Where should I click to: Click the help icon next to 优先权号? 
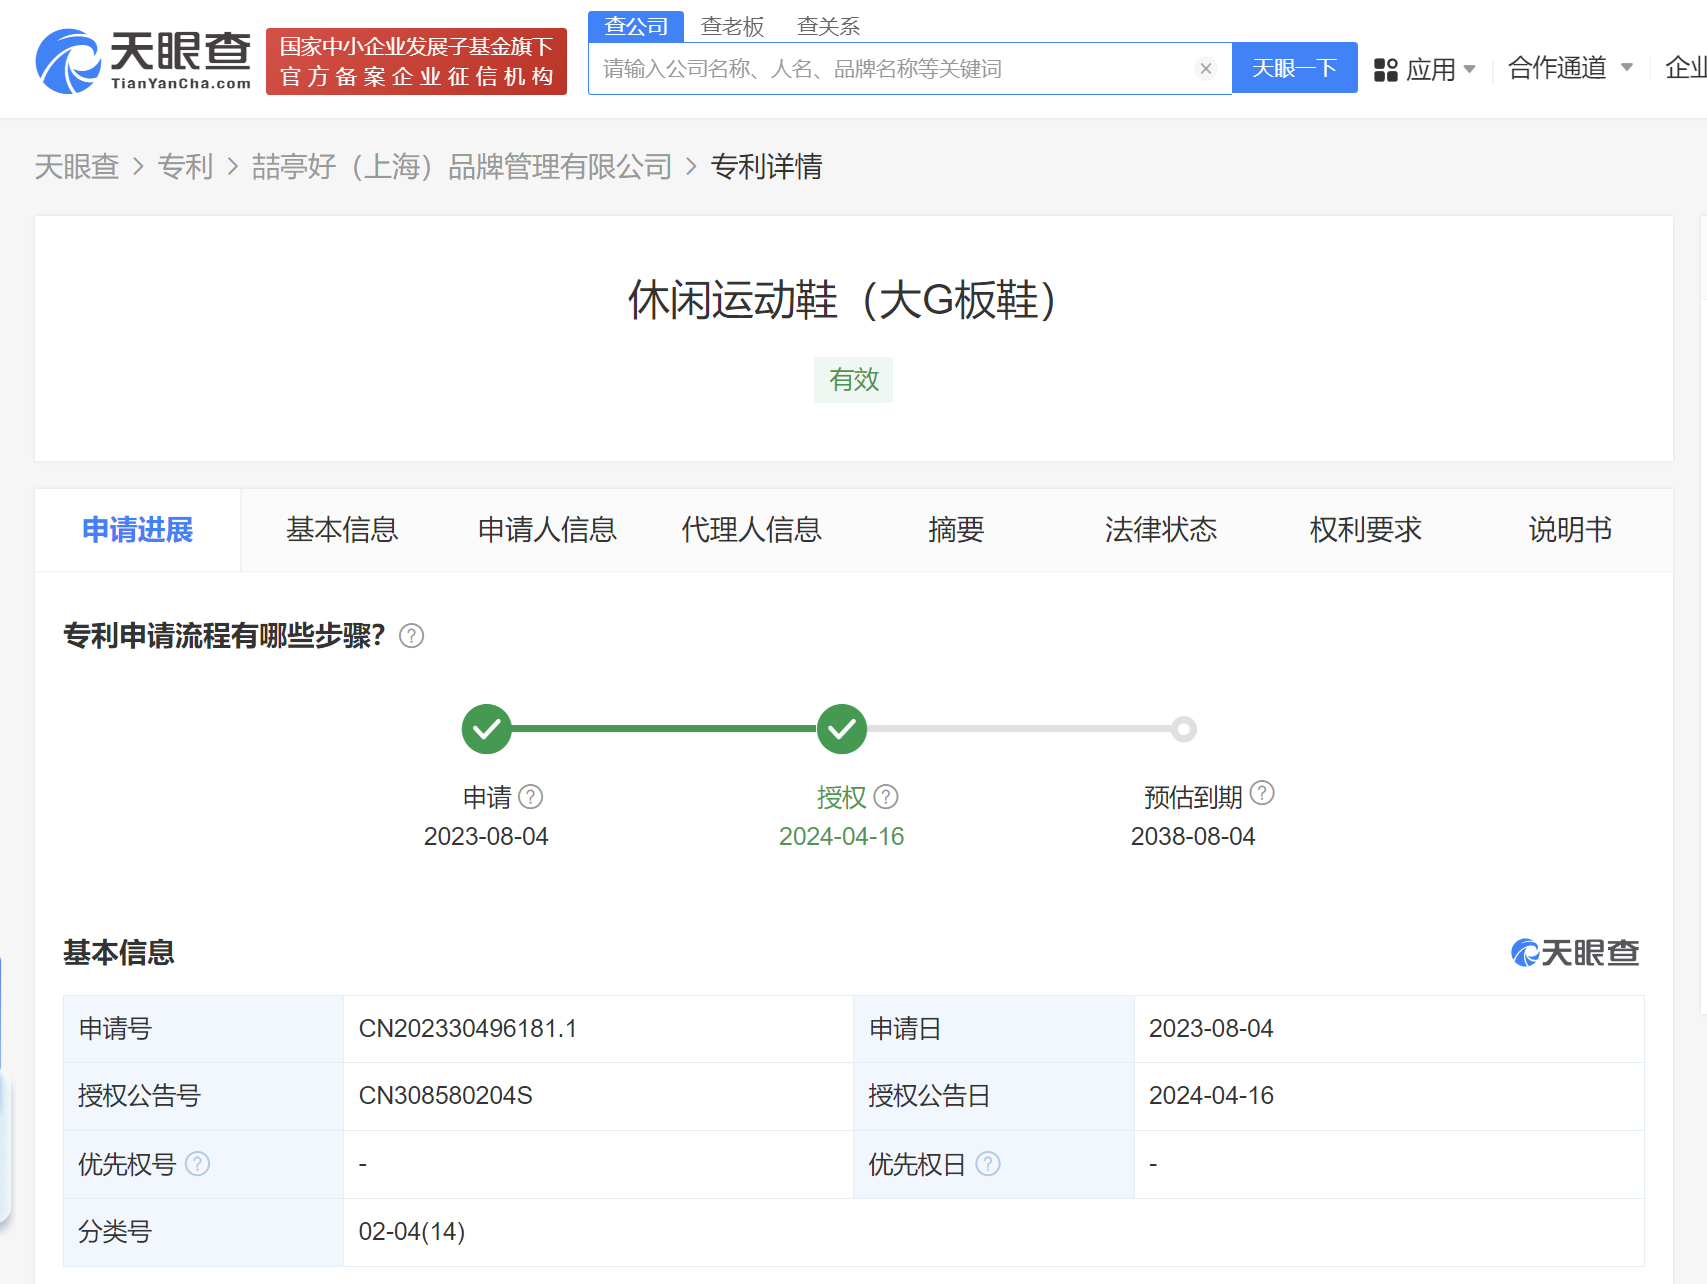[198, 1164]
